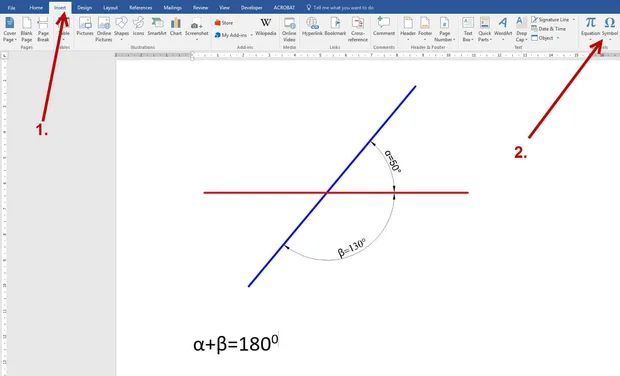
Task: Open the References tab
Action: [x=140, y=8]
